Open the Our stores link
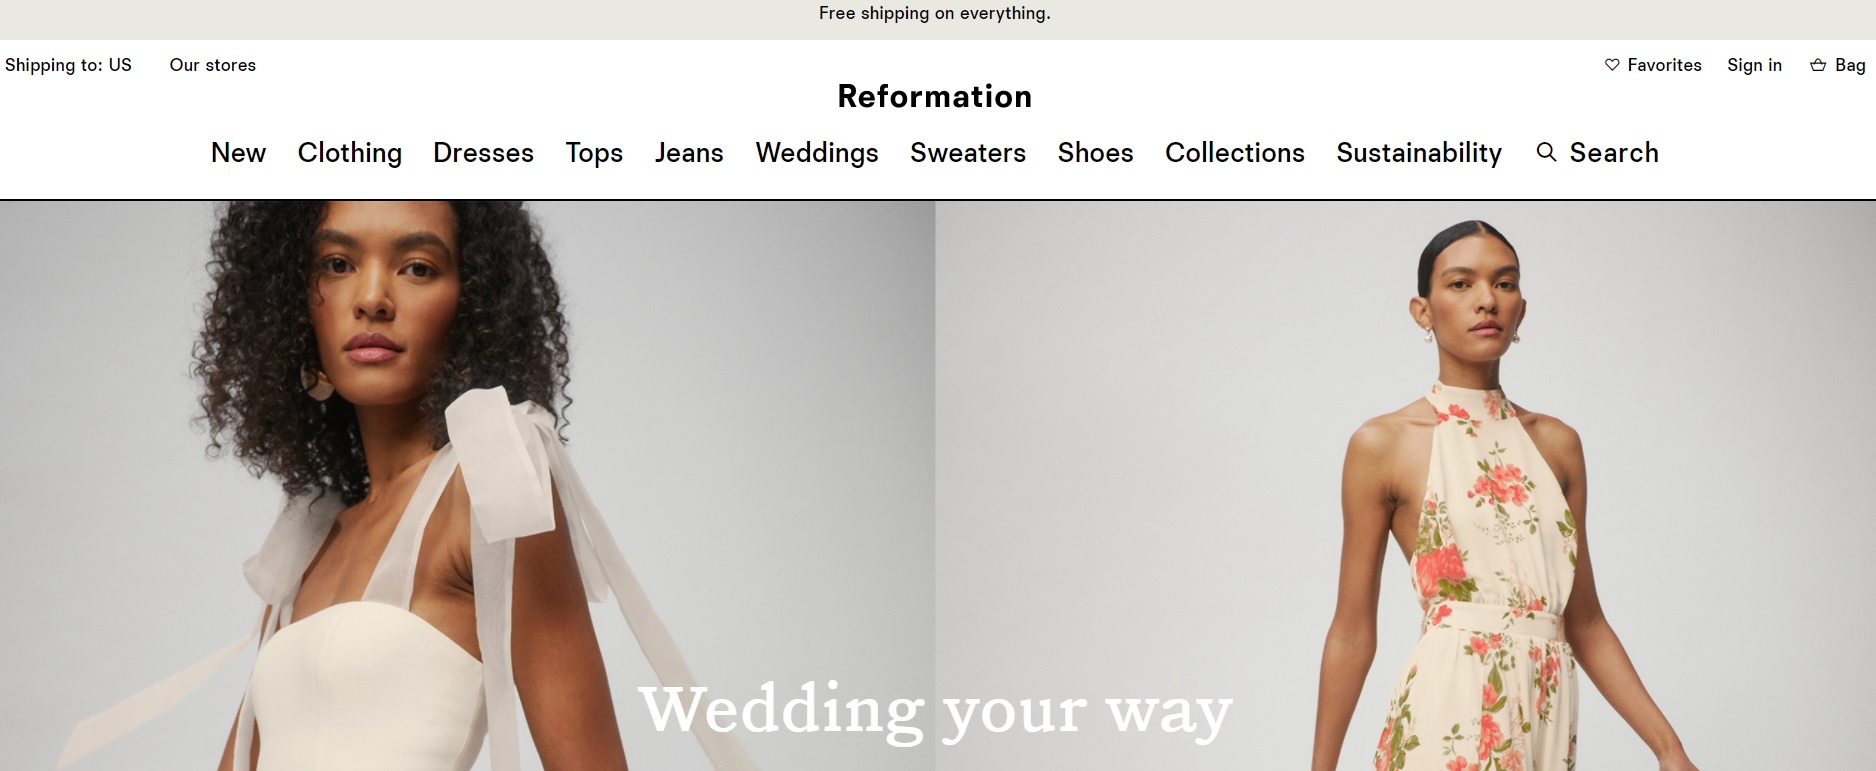Viewport: 1876px width, 771px height. (213, 65)
